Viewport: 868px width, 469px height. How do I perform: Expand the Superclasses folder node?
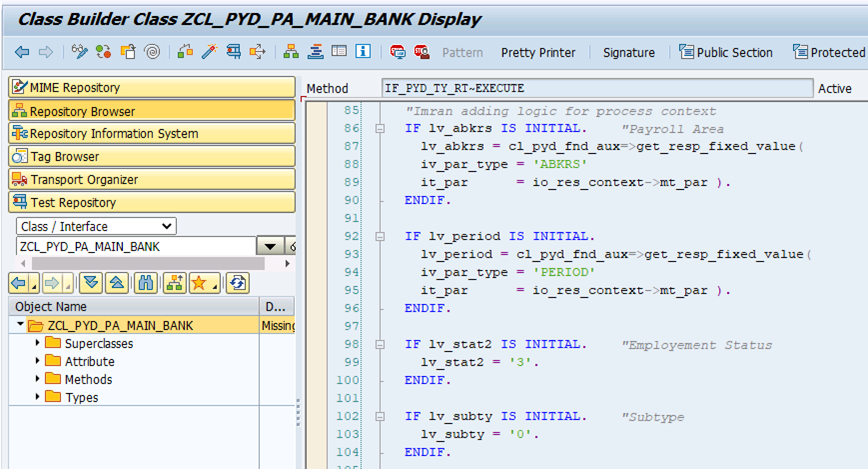tap(39, 343)
